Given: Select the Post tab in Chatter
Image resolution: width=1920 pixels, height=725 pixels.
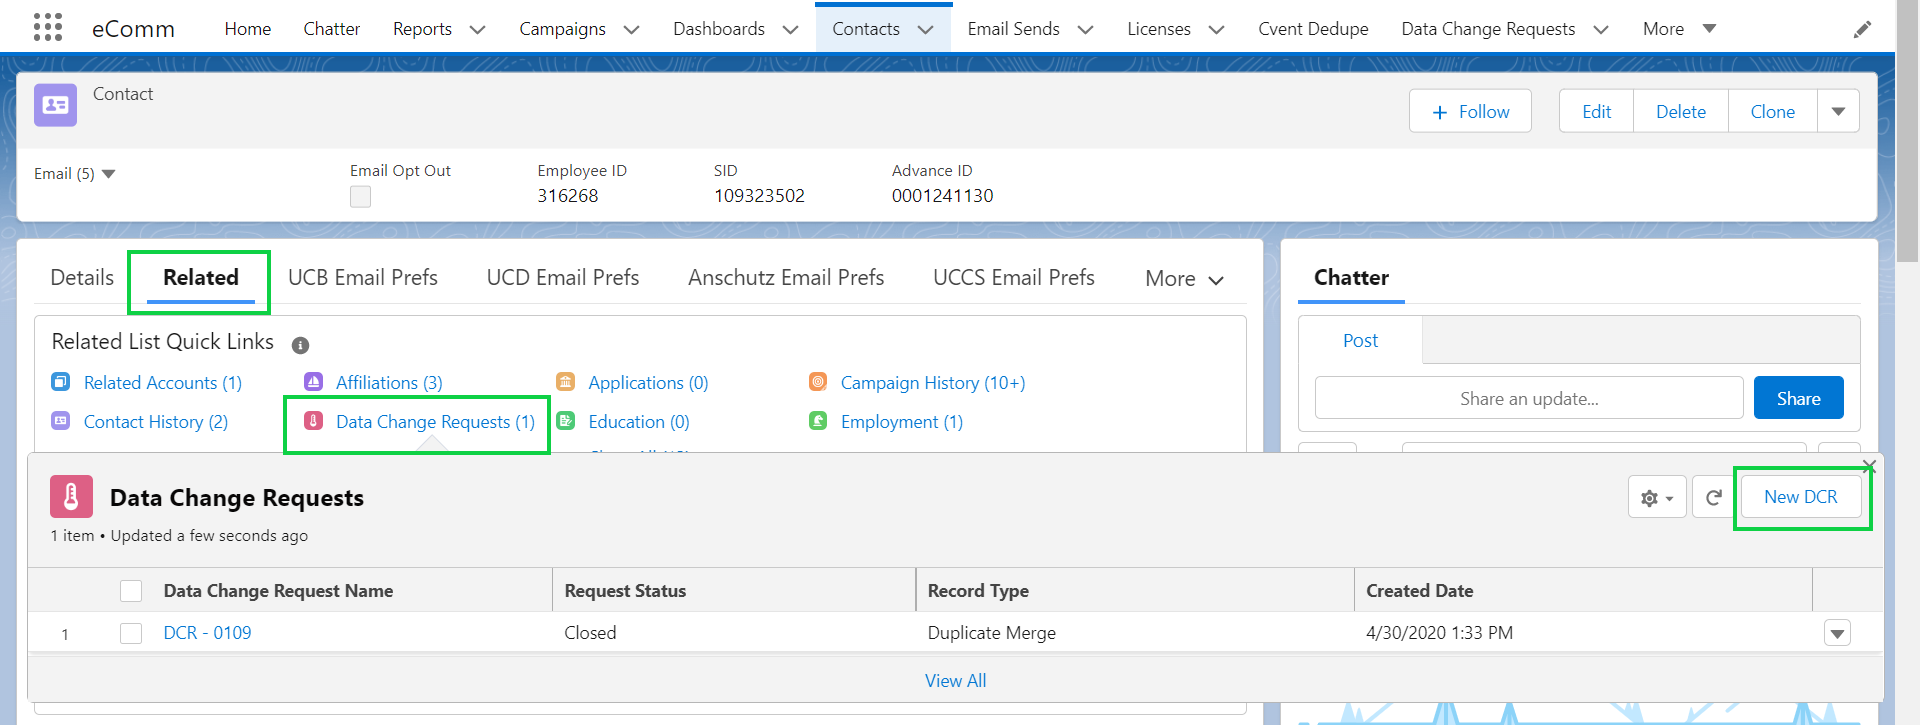Looking at the screenshot, I should pyautogui.click(x=1360, y=340).
